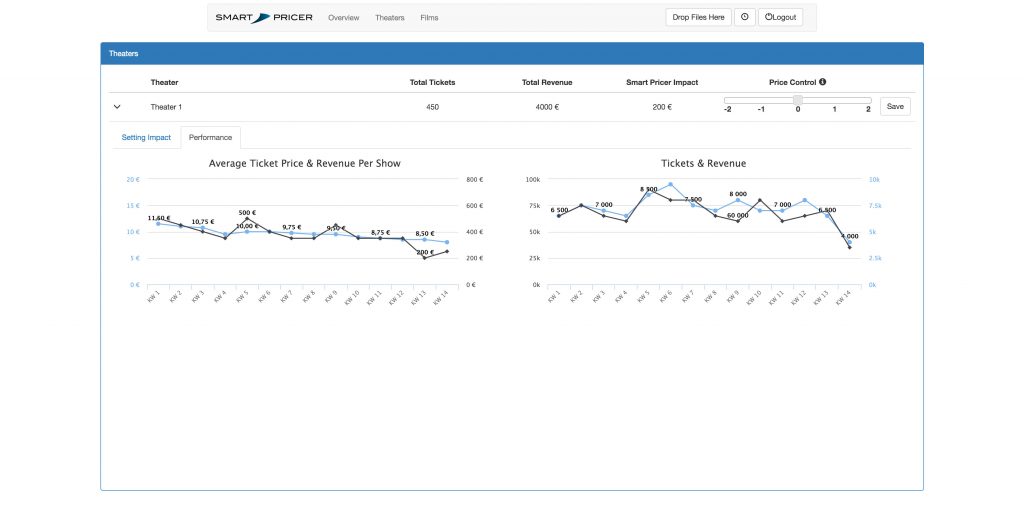
Task: Click the Drop Files Here button
Action: (698, 18)
